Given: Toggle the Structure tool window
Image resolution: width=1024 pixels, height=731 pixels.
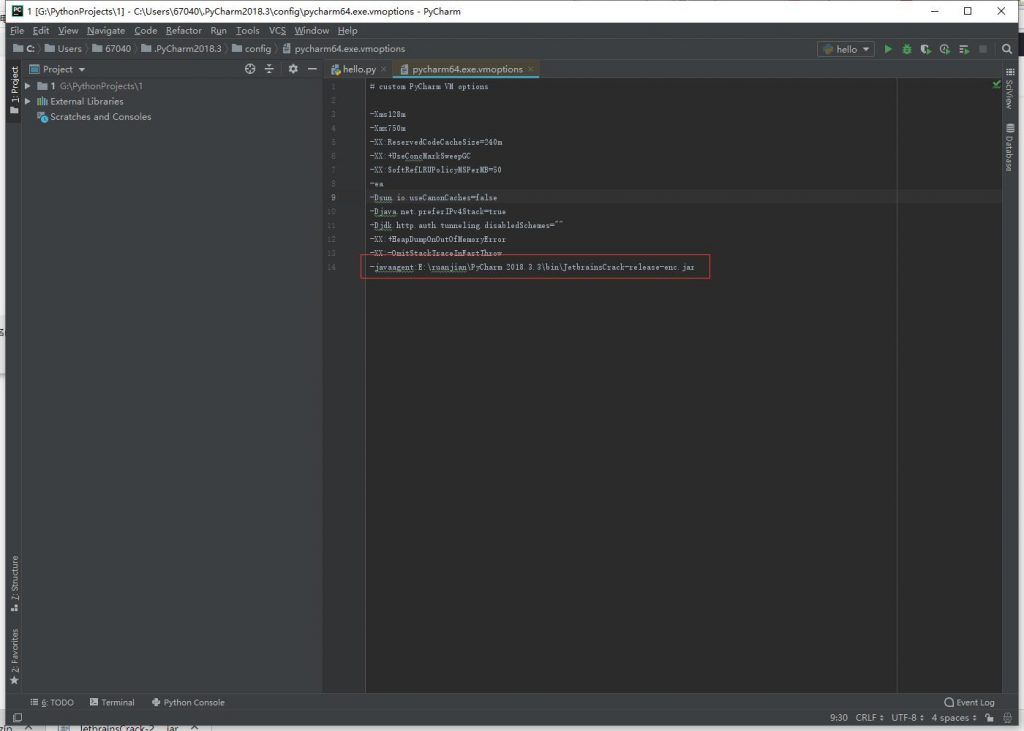Looking at the screenshot, I should [14, 583].
